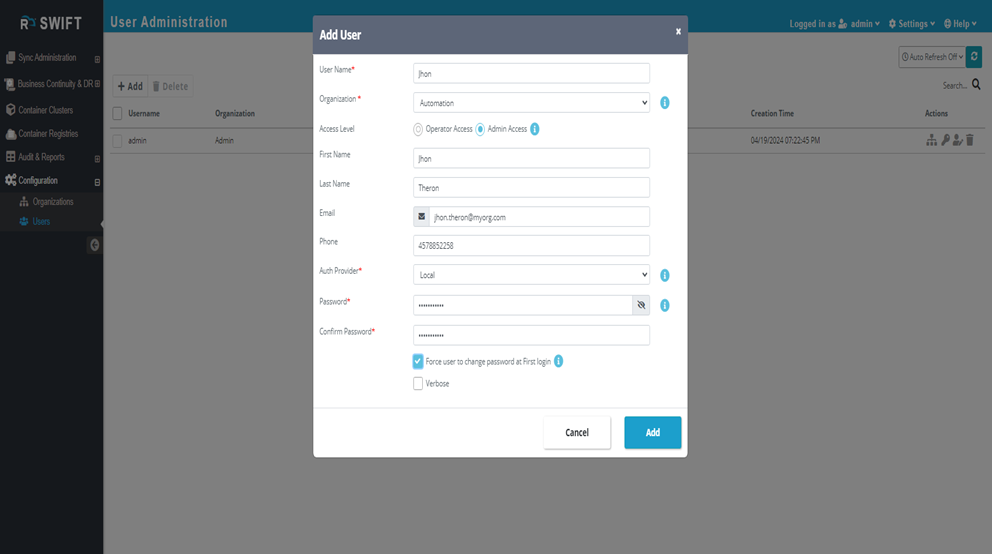Screen dimensions: 992x554
Task: Click the Configuration gears icon
Action: coord(10,180)
